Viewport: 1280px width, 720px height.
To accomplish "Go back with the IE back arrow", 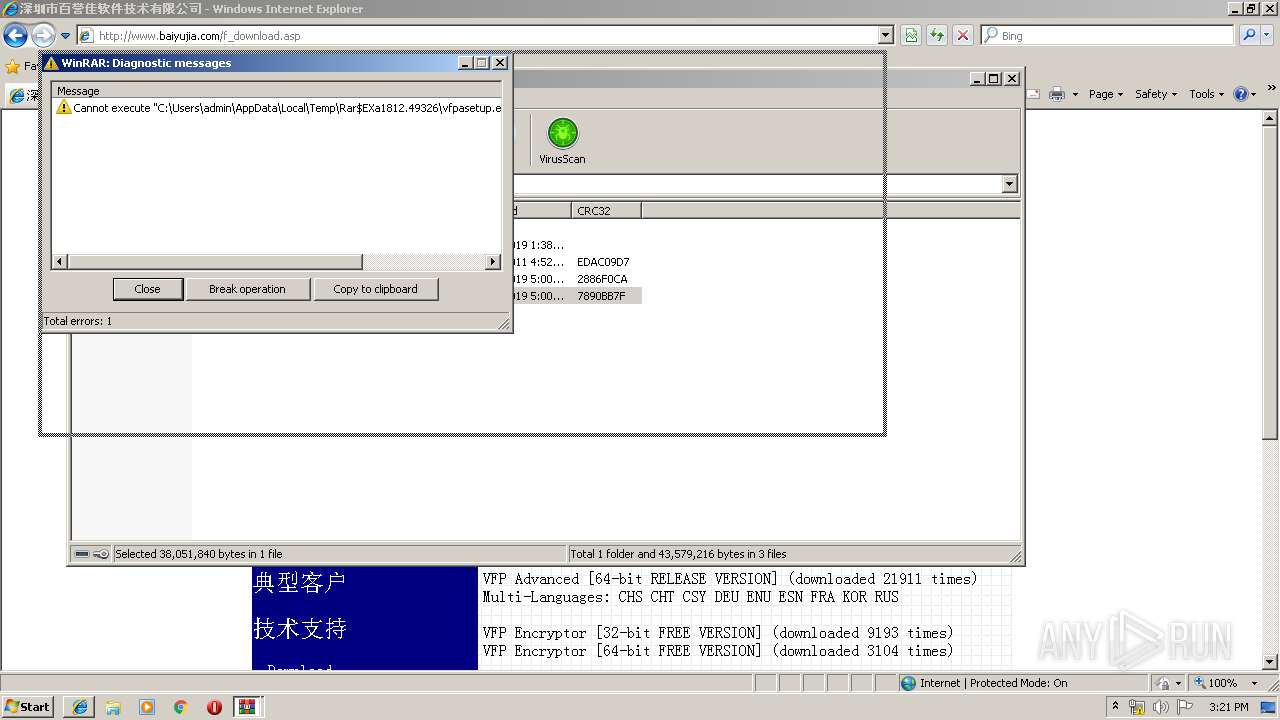I will pyautogui.click(x=15, y=36).
